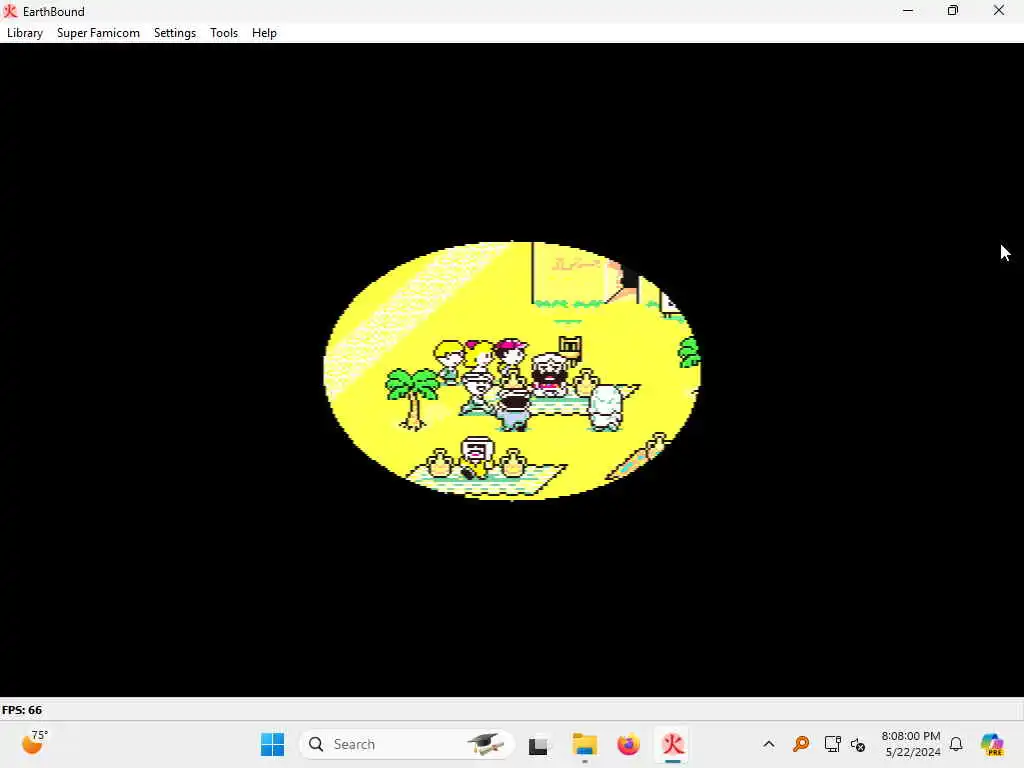Launch Firefox from the taskbar
1024x768 pixels.
[x=628, y=744]
